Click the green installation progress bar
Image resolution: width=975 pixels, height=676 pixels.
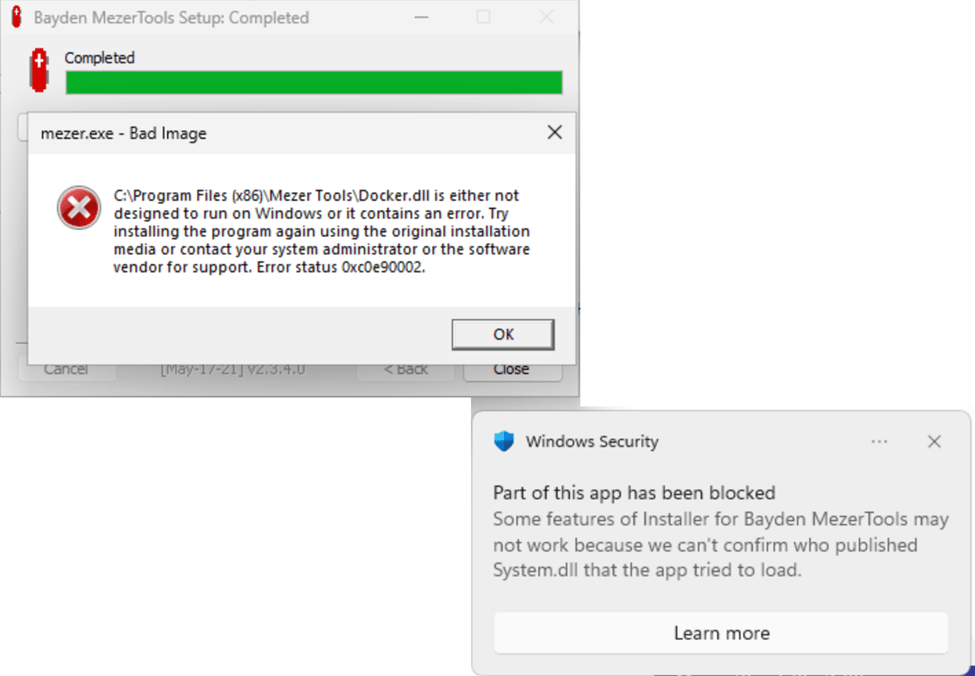[x=314, y=83]
